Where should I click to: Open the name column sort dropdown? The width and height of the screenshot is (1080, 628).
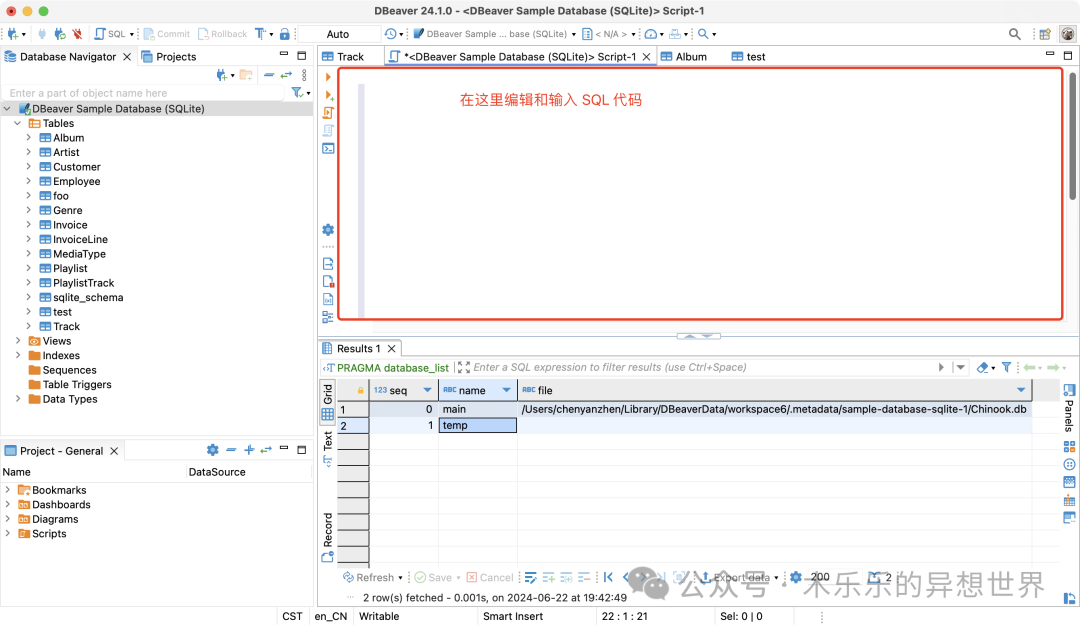pyautogui.click(x=506, y=390)
